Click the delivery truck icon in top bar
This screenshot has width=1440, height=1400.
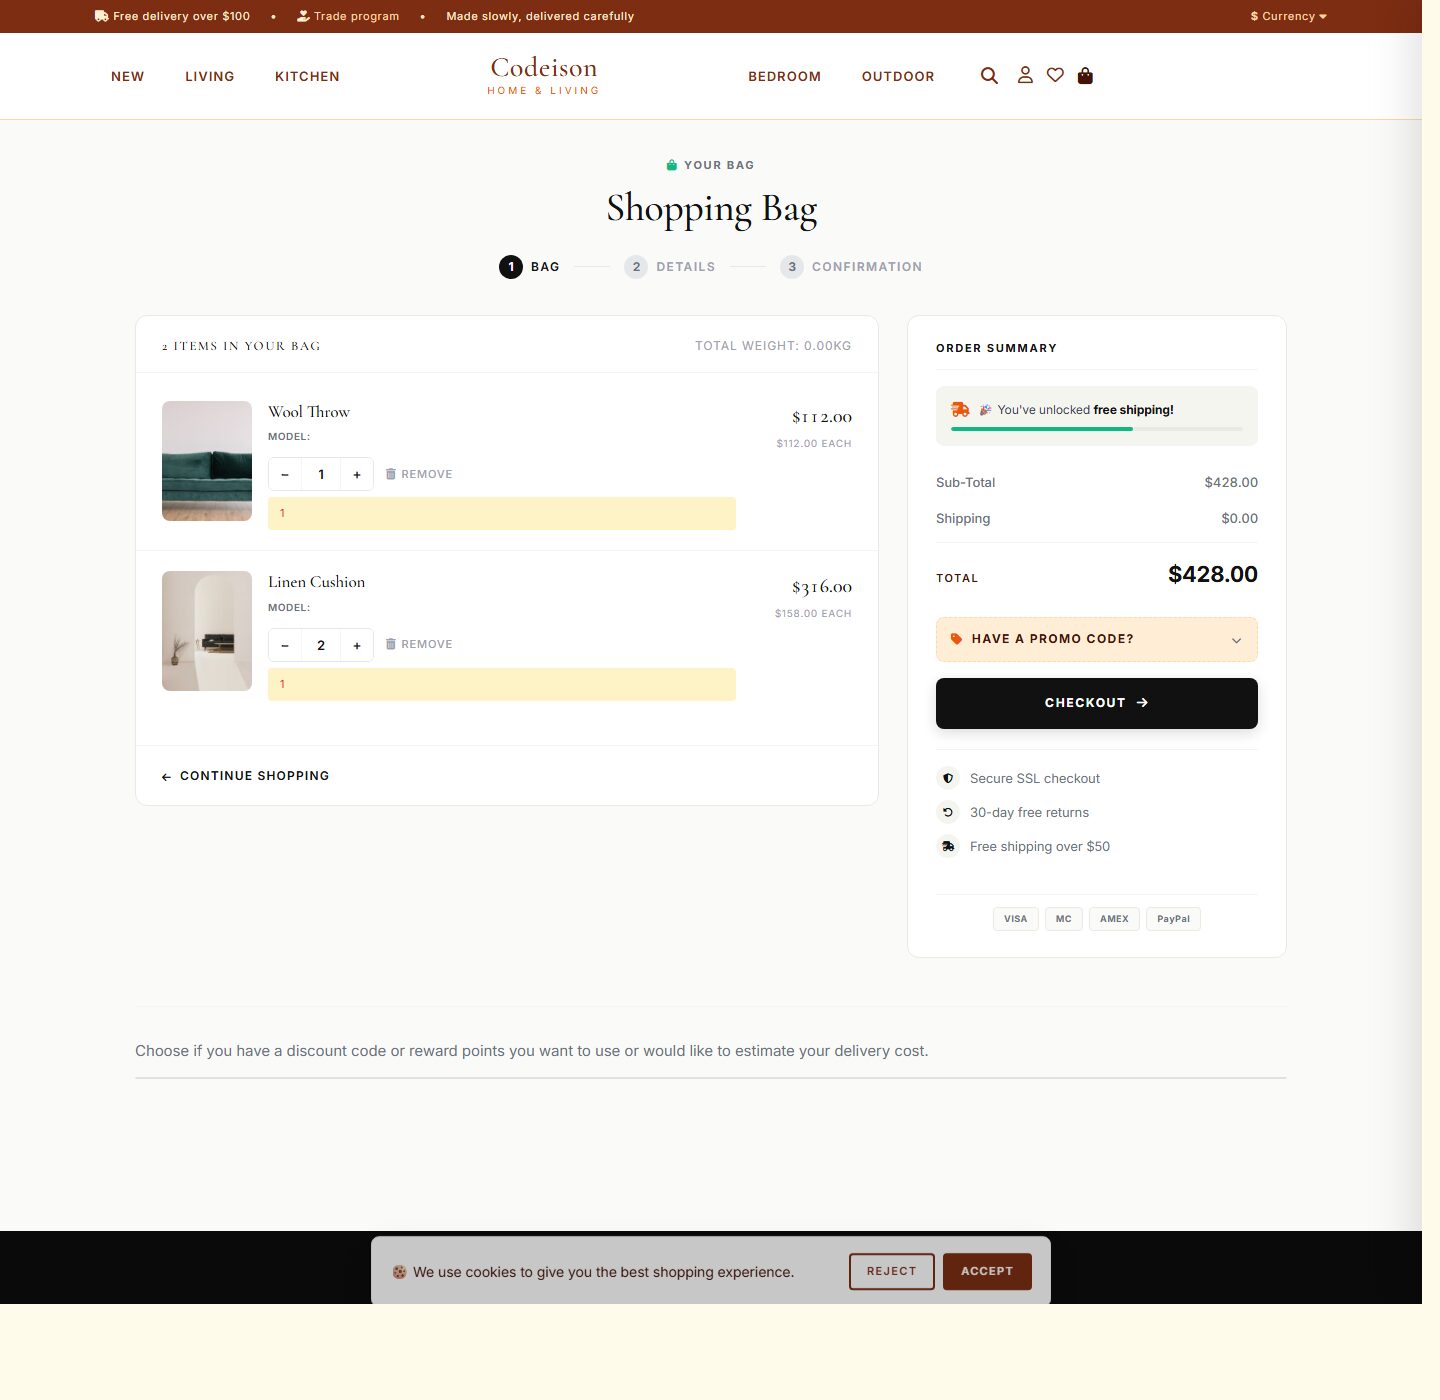click(x=101, y=16)
